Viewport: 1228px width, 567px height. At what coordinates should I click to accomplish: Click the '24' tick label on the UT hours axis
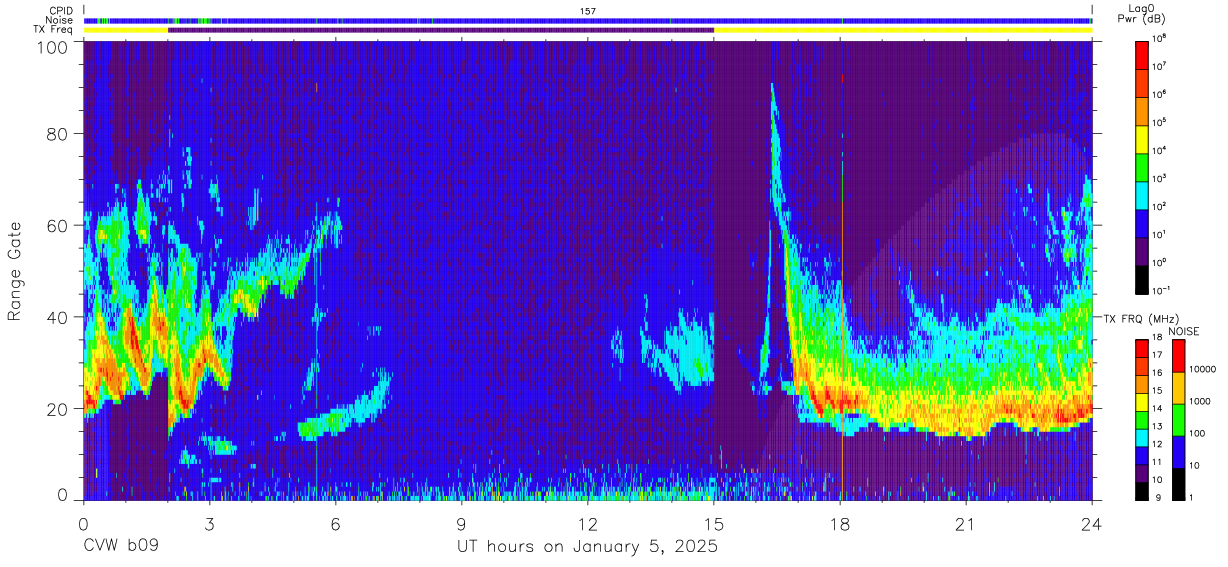pyautogui.click(x=1092, y=523)
